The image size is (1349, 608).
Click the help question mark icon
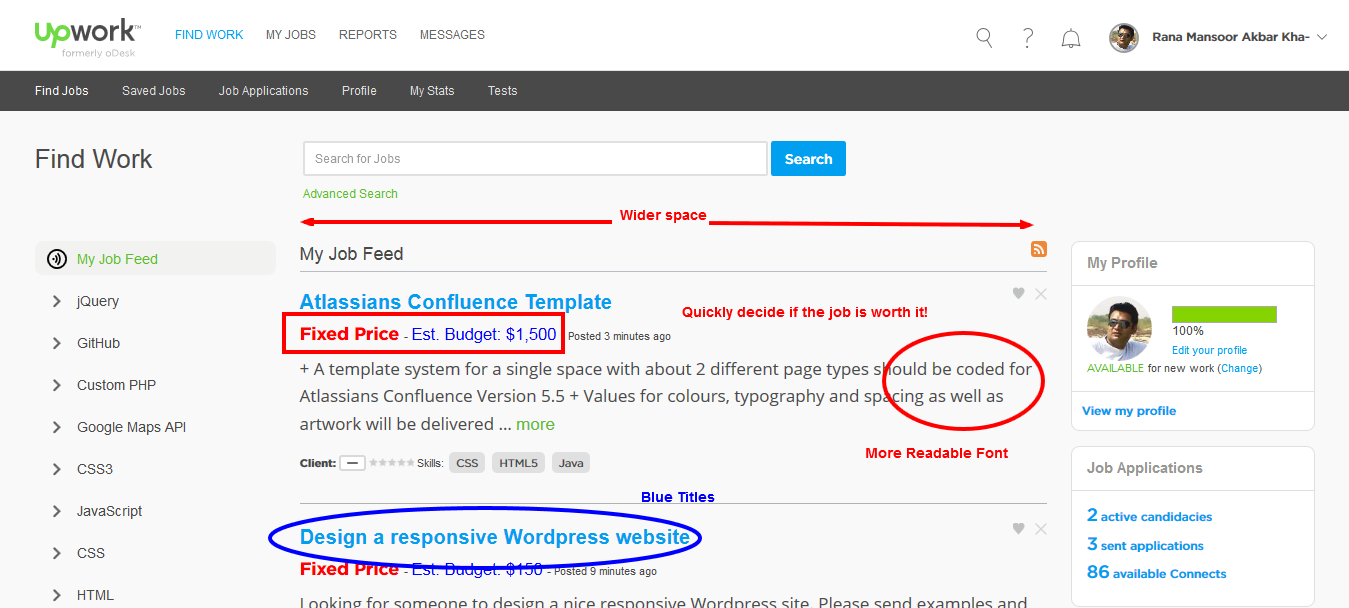pyautogui.click(x=1027, y=36)
